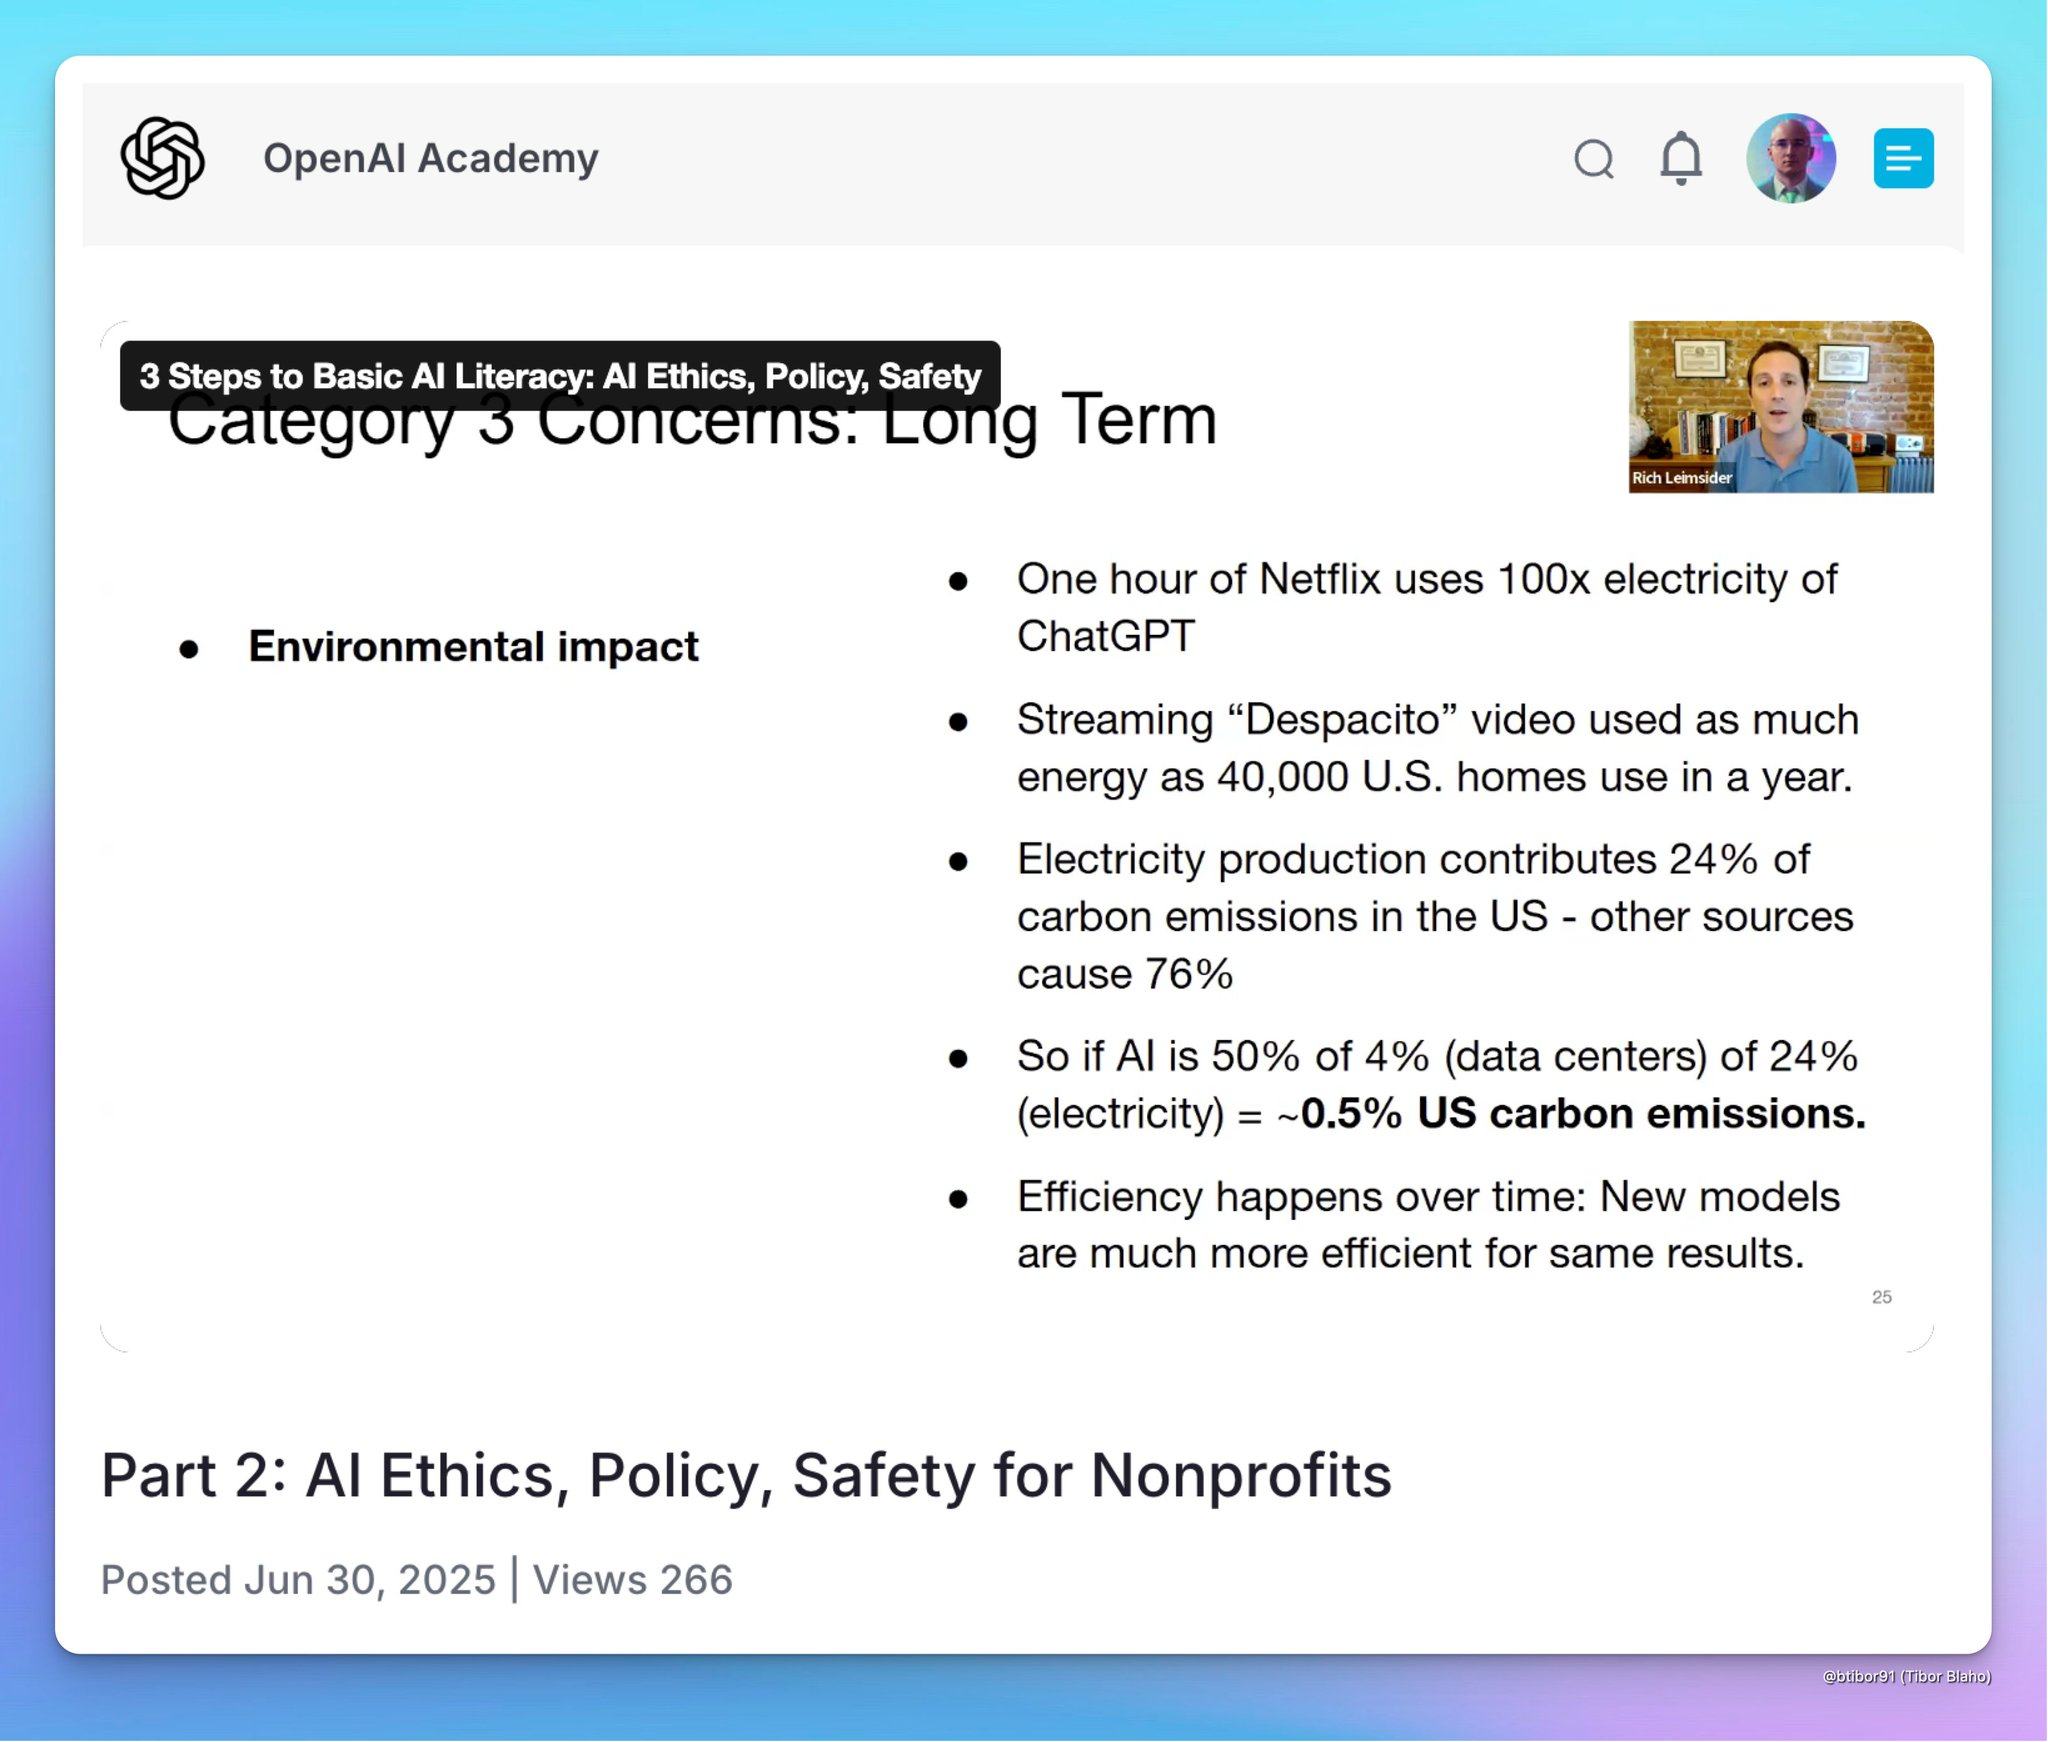
Task: Click the OpenAI logo
Action: coord(162,158)
